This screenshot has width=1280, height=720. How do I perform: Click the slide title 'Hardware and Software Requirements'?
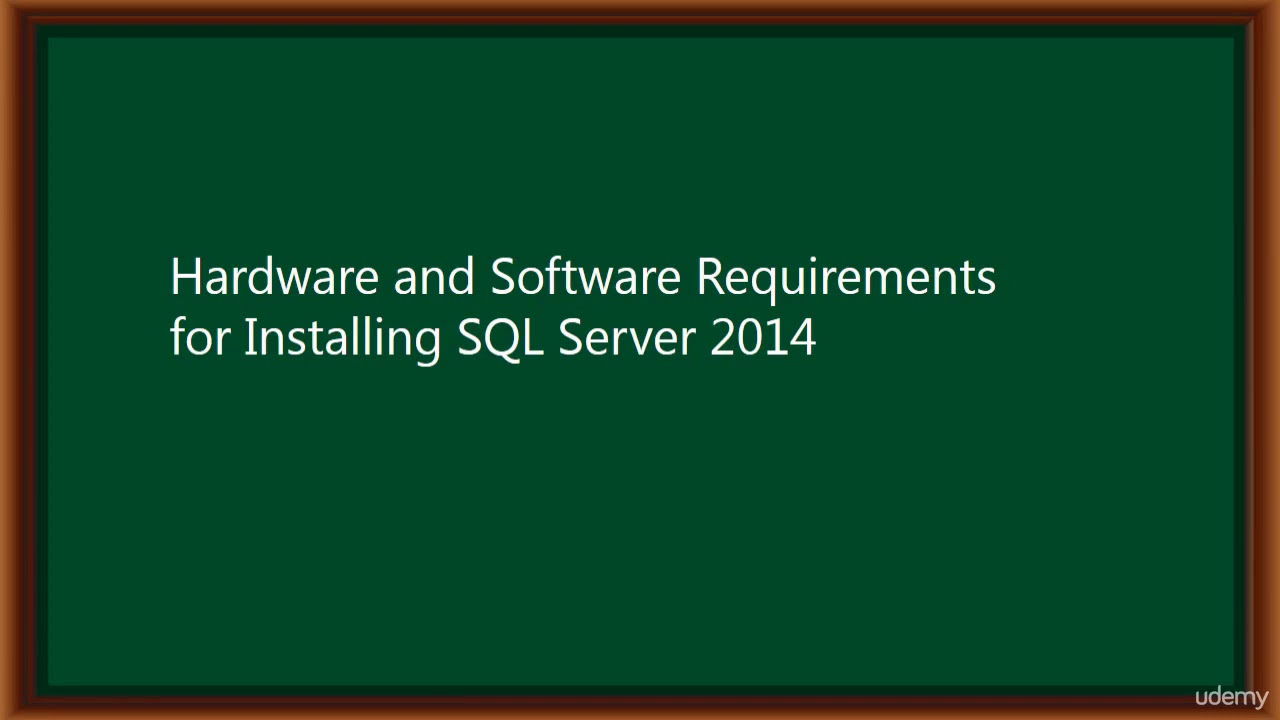coord(583,277)
